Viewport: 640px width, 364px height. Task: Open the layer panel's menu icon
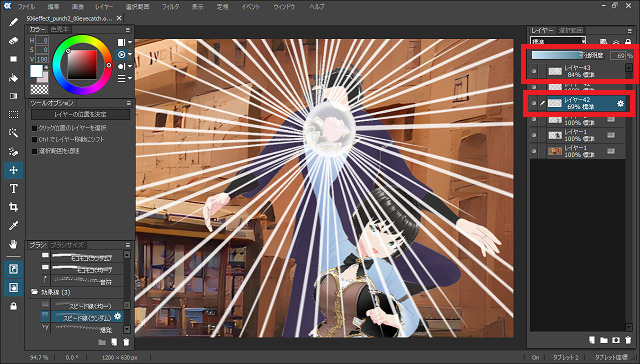[x=629, y=31]
